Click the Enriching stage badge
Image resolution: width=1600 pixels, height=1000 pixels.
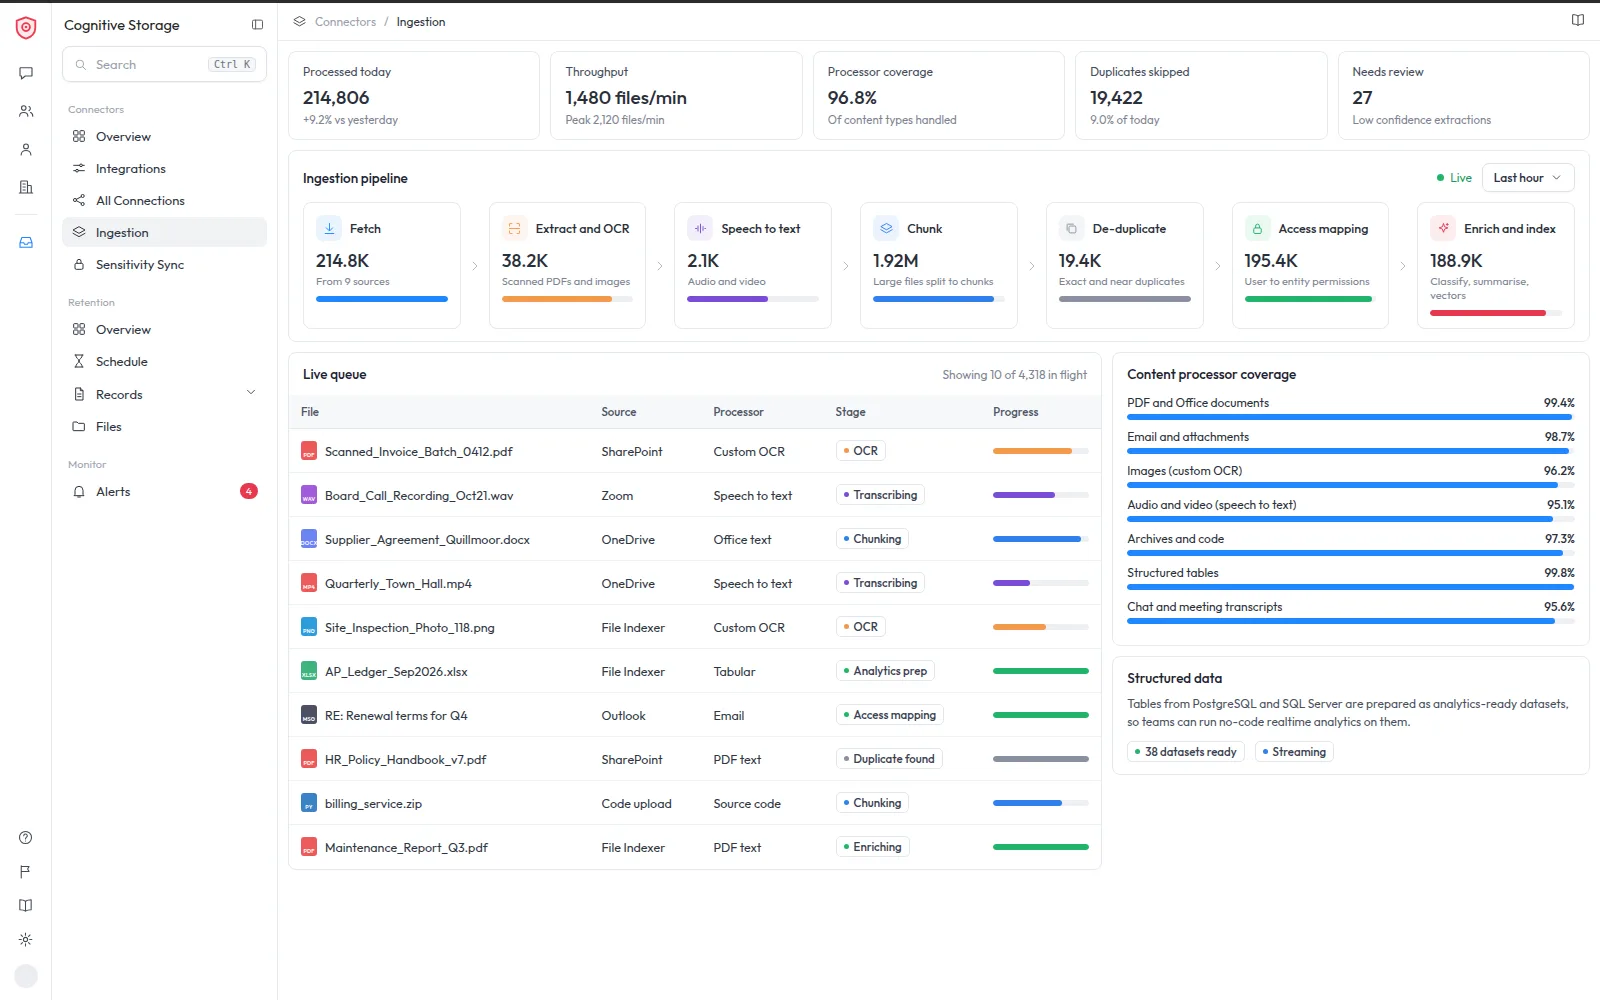click(x=872, y=847)
